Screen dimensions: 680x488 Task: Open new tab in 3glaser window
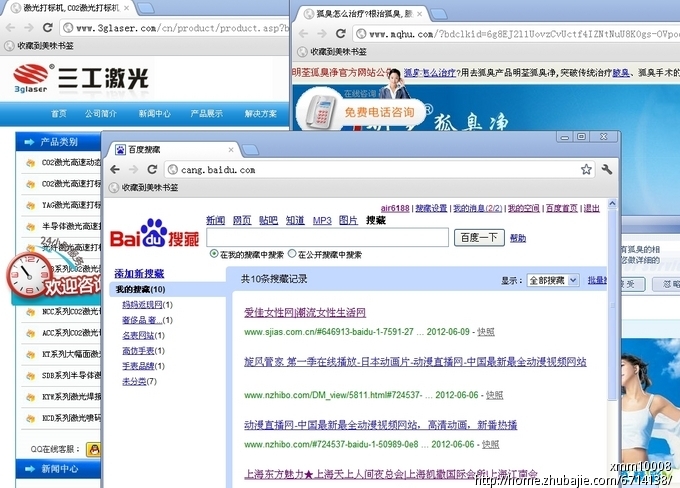coord(146,8)
